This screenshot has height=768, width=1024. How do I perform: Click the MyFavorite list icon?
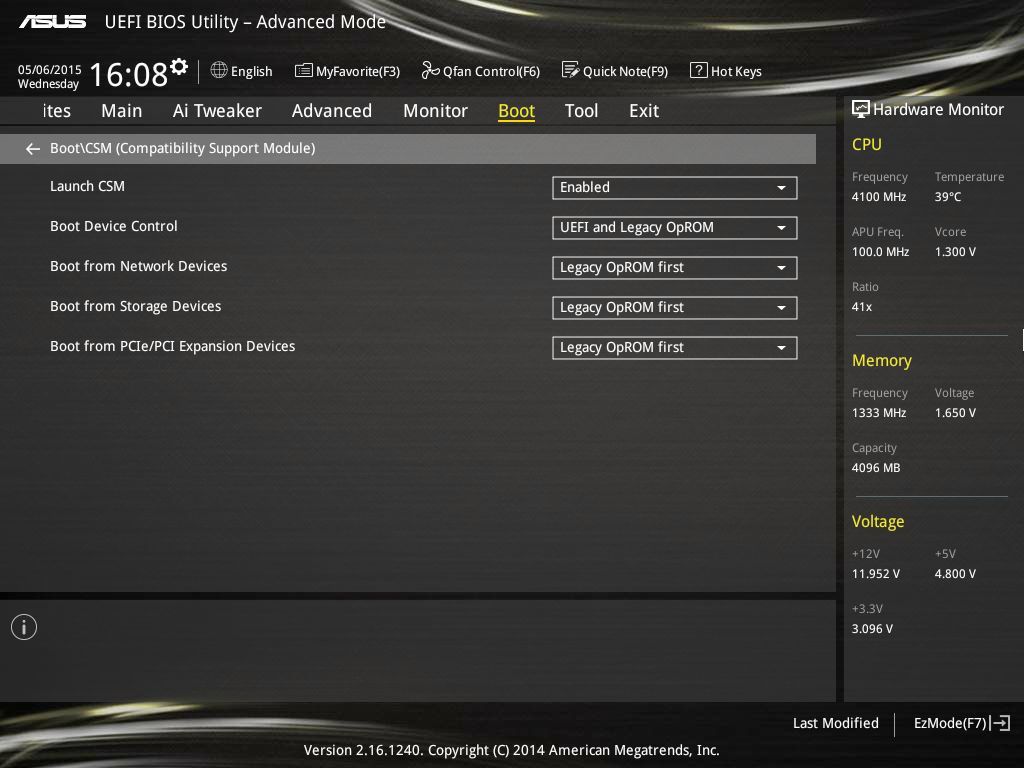click(304, 71)
